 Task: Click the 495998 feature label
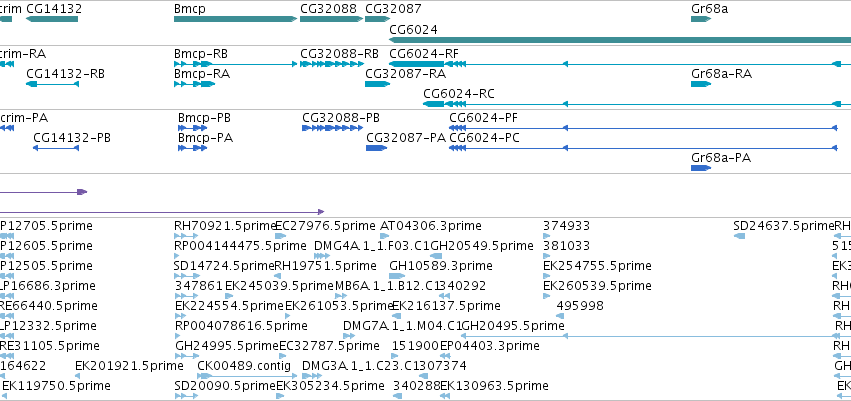(580, 305)
